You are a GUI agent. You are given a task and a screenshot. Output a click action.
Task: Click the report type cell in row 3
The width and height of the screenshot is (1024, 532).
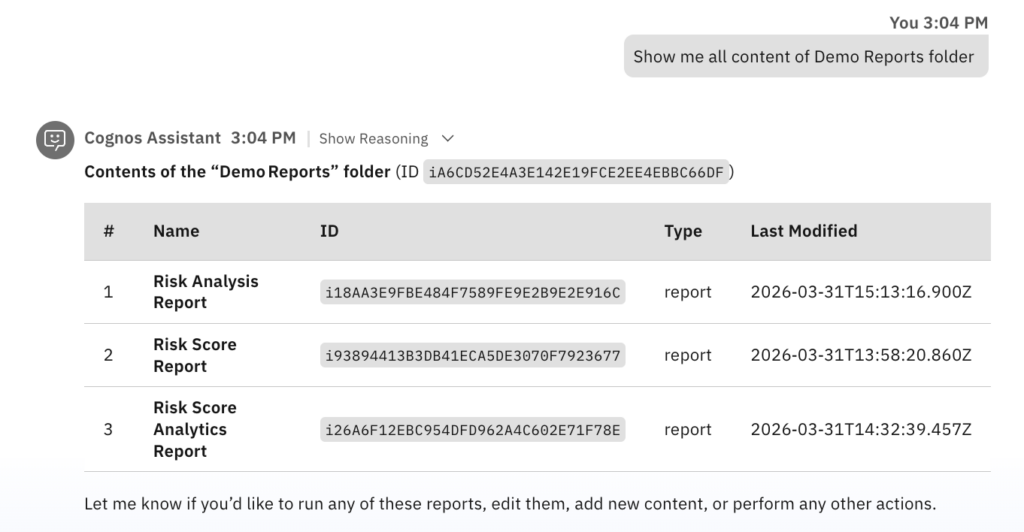[x=687, y=430]
